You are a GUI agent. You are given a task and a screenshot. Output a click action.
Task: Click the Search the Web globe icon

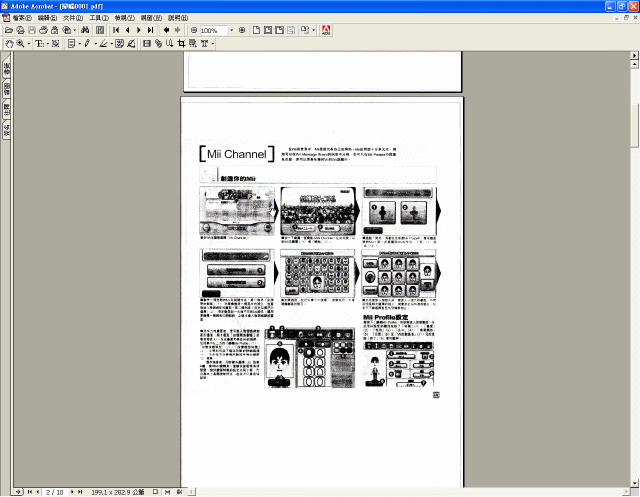coord(67,30)
